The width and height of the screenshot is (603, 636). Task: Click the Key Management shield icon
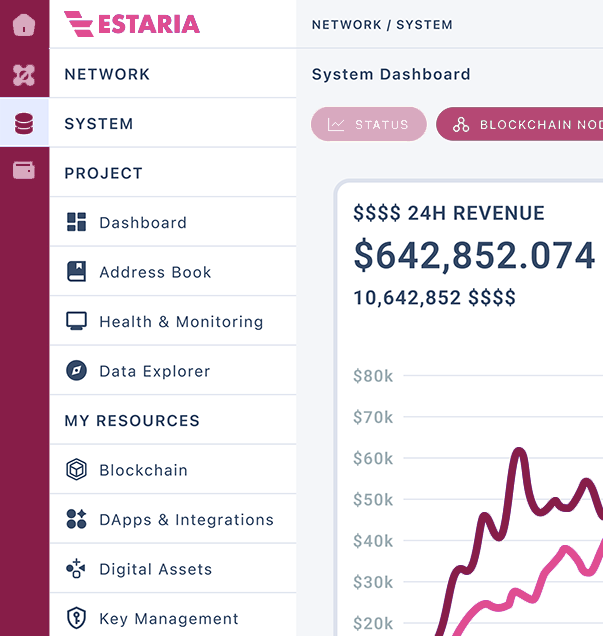pyautogui.click(x=76, y=618)
